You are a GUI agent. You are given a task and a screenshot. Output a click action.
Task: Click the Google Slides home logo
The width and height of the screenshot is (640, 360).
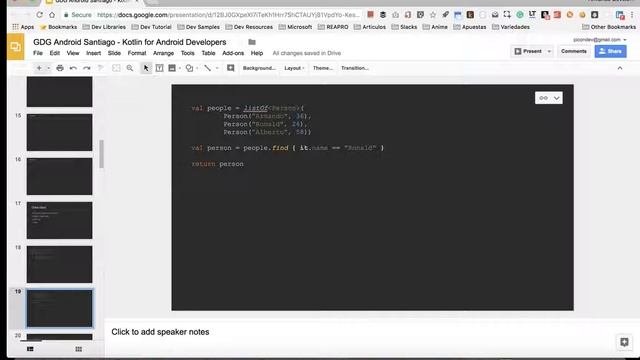(16, 47)
